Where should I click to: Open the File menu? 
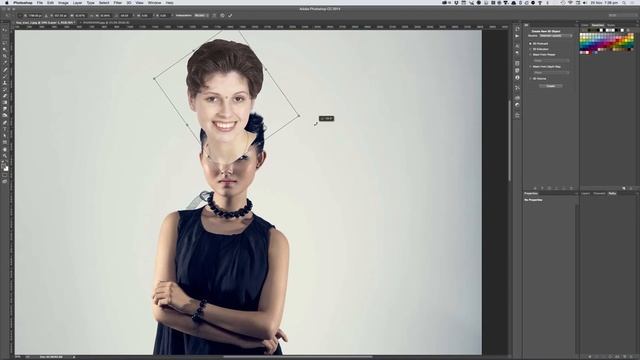pyautogui.click(x=40, y=2)
